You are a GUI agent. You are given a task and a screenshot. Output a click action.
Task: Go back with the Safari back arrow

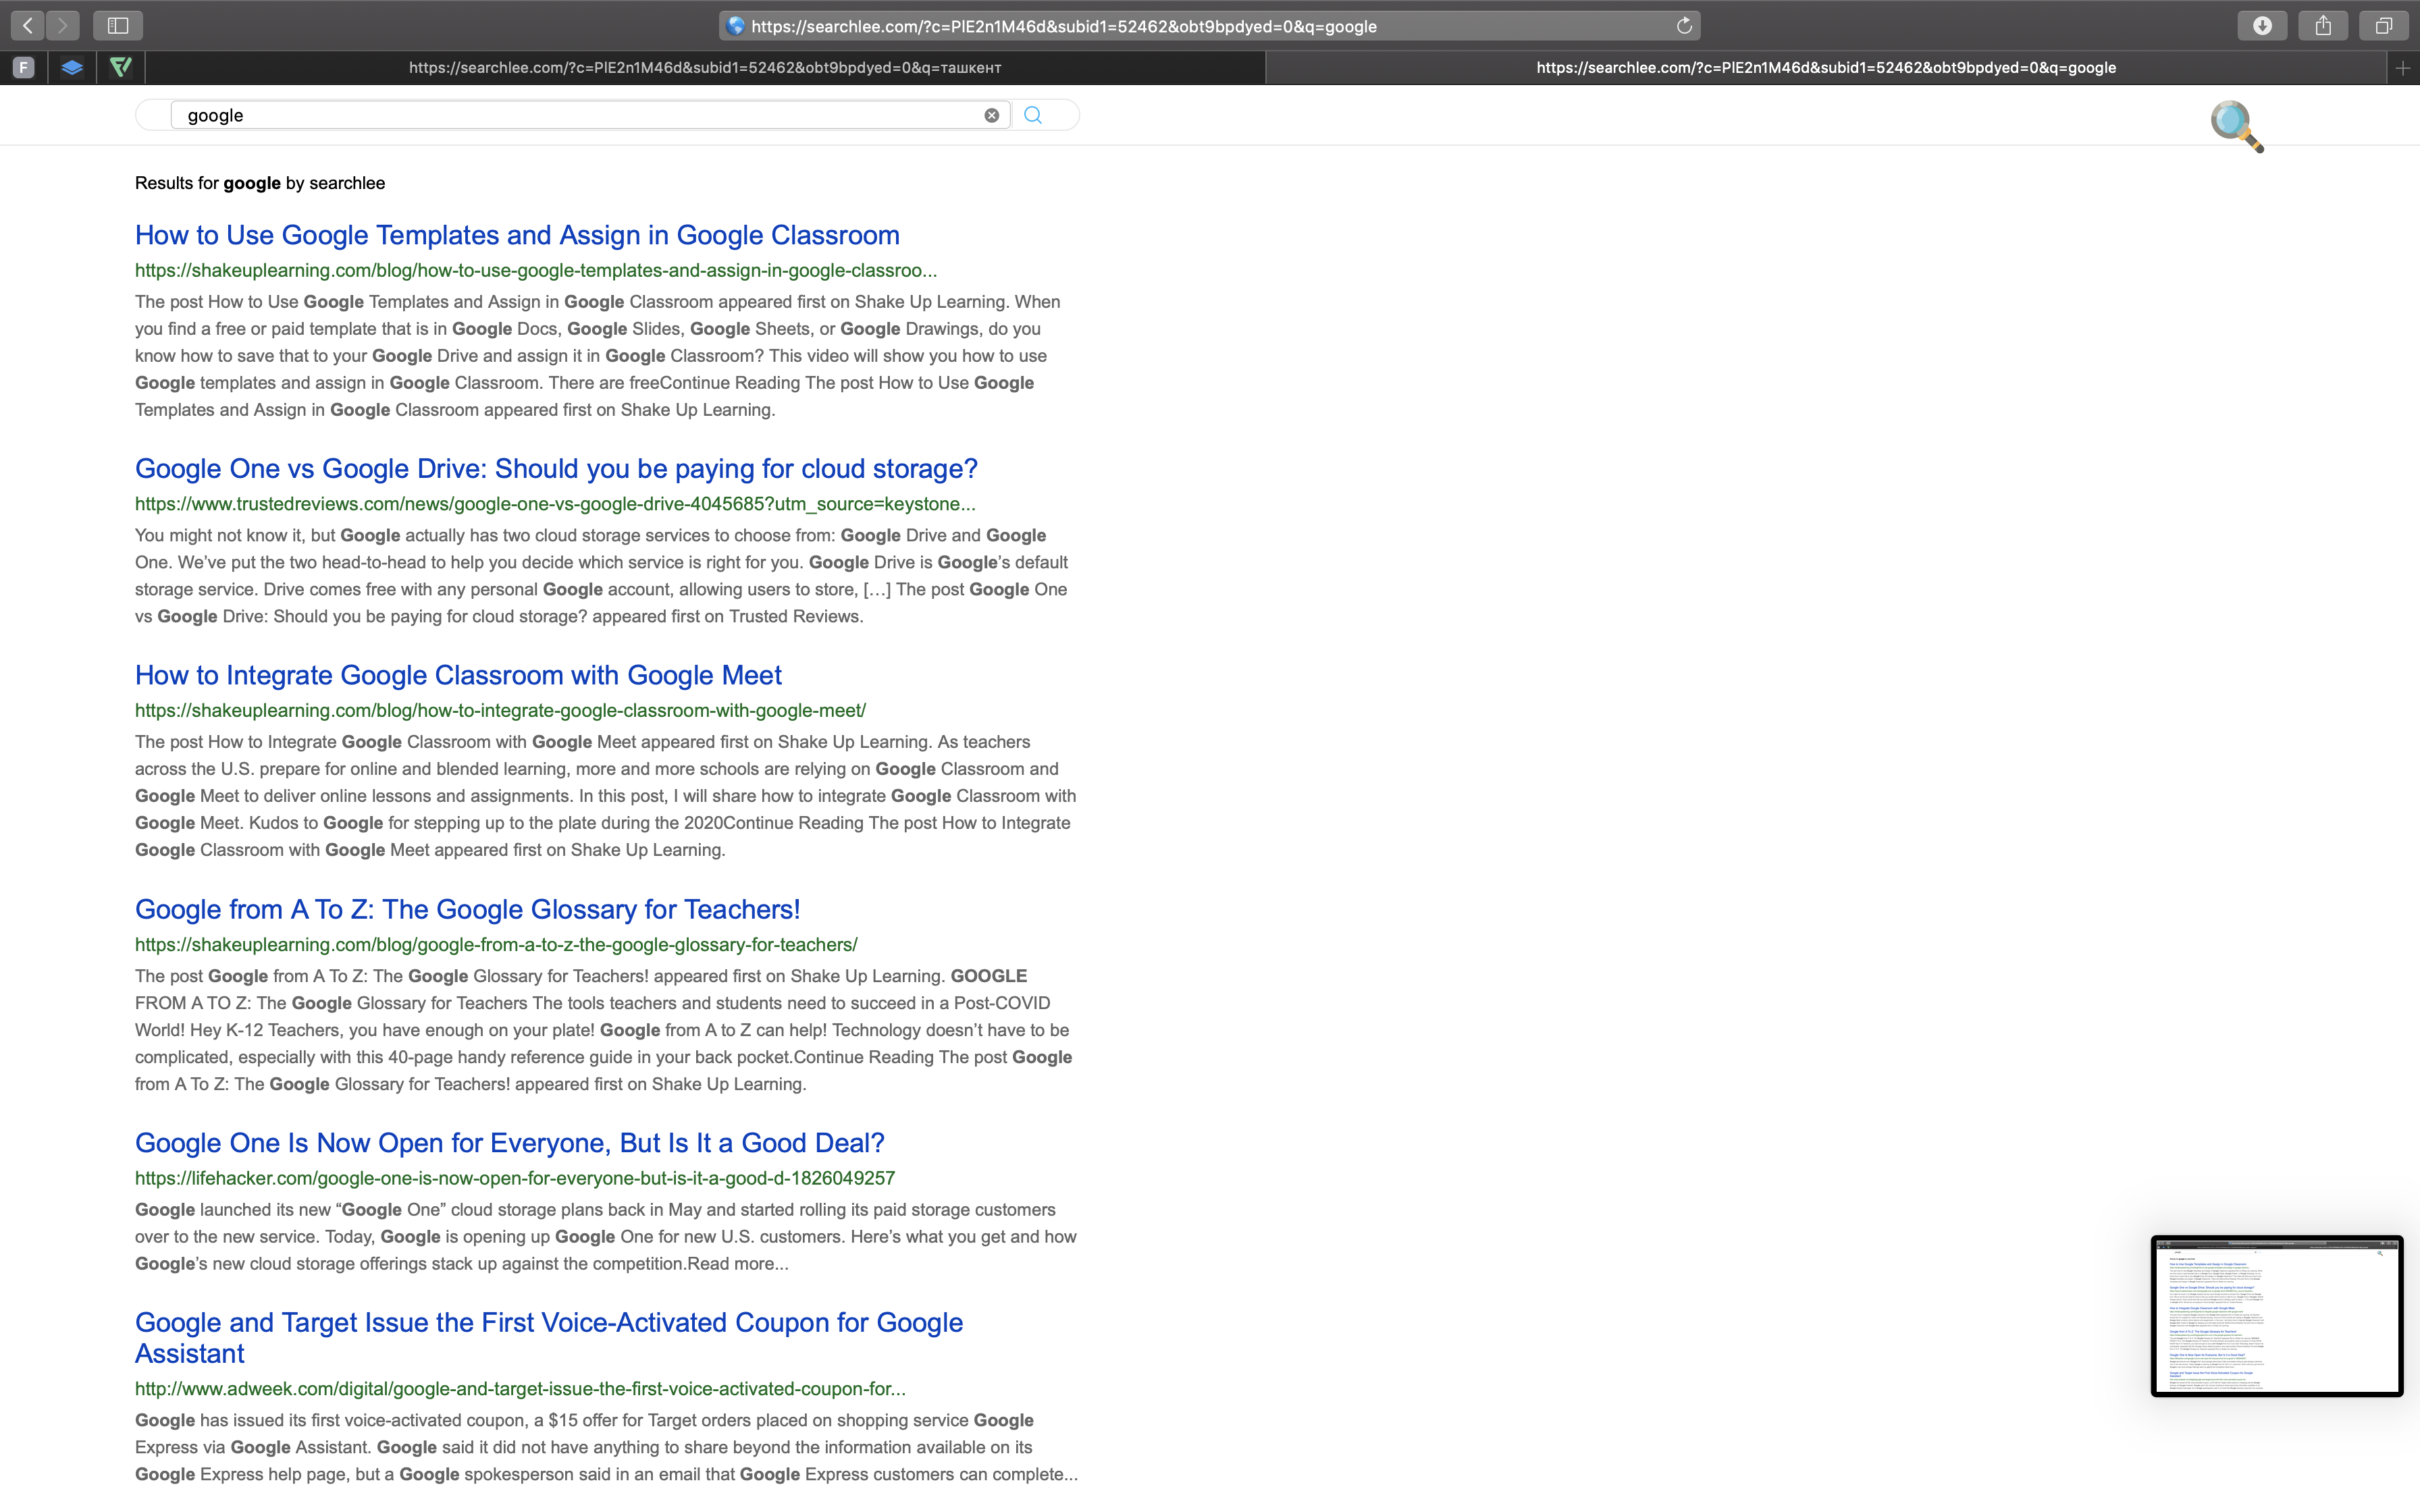pyautogui.click(x=28, y=25)
